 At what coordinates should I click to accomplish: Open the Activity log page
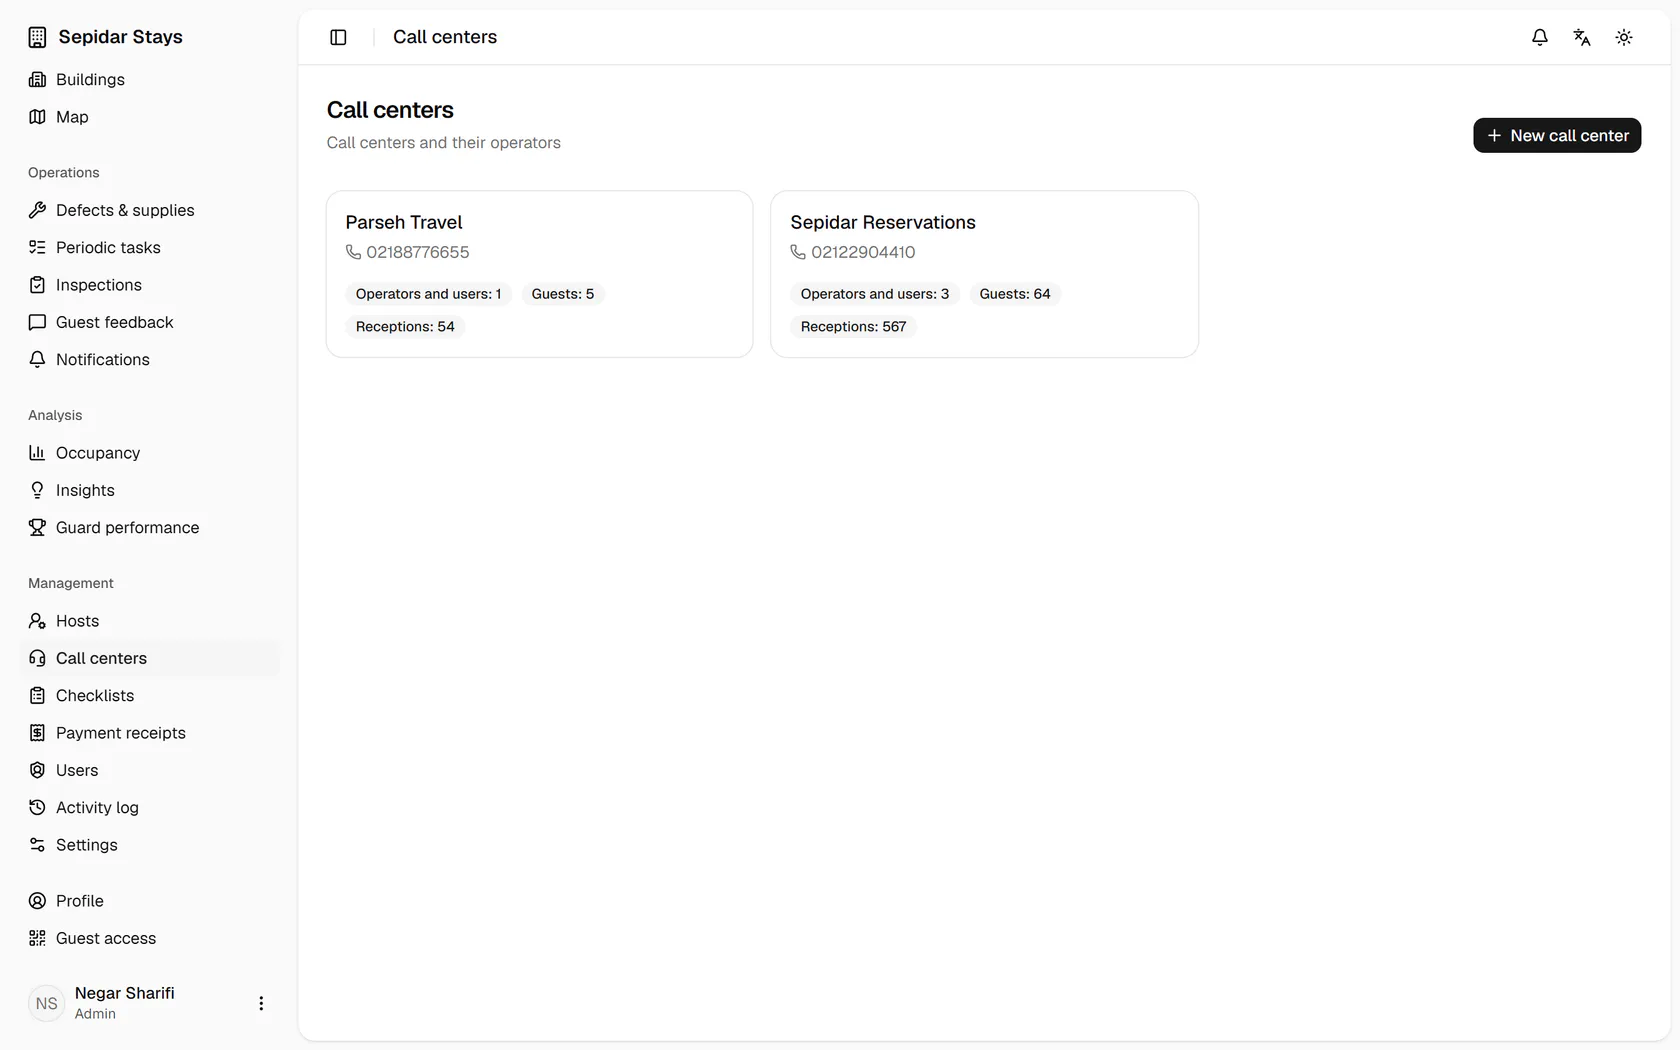[x=150, y=807]
